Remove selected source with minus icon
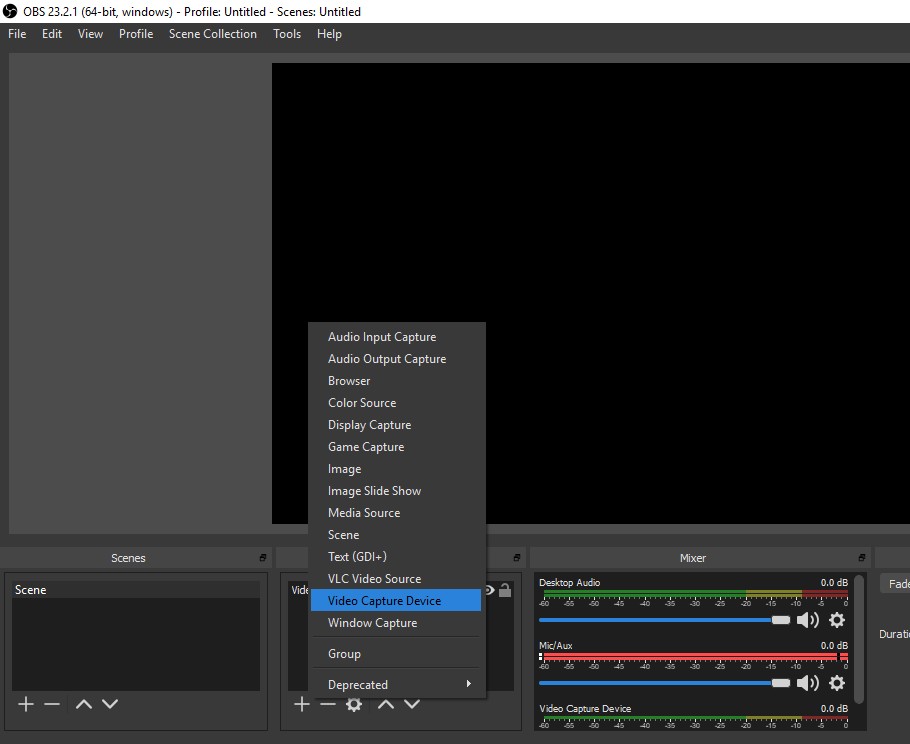Viewport: 910px width, 744px height. (x=327, y=704)
